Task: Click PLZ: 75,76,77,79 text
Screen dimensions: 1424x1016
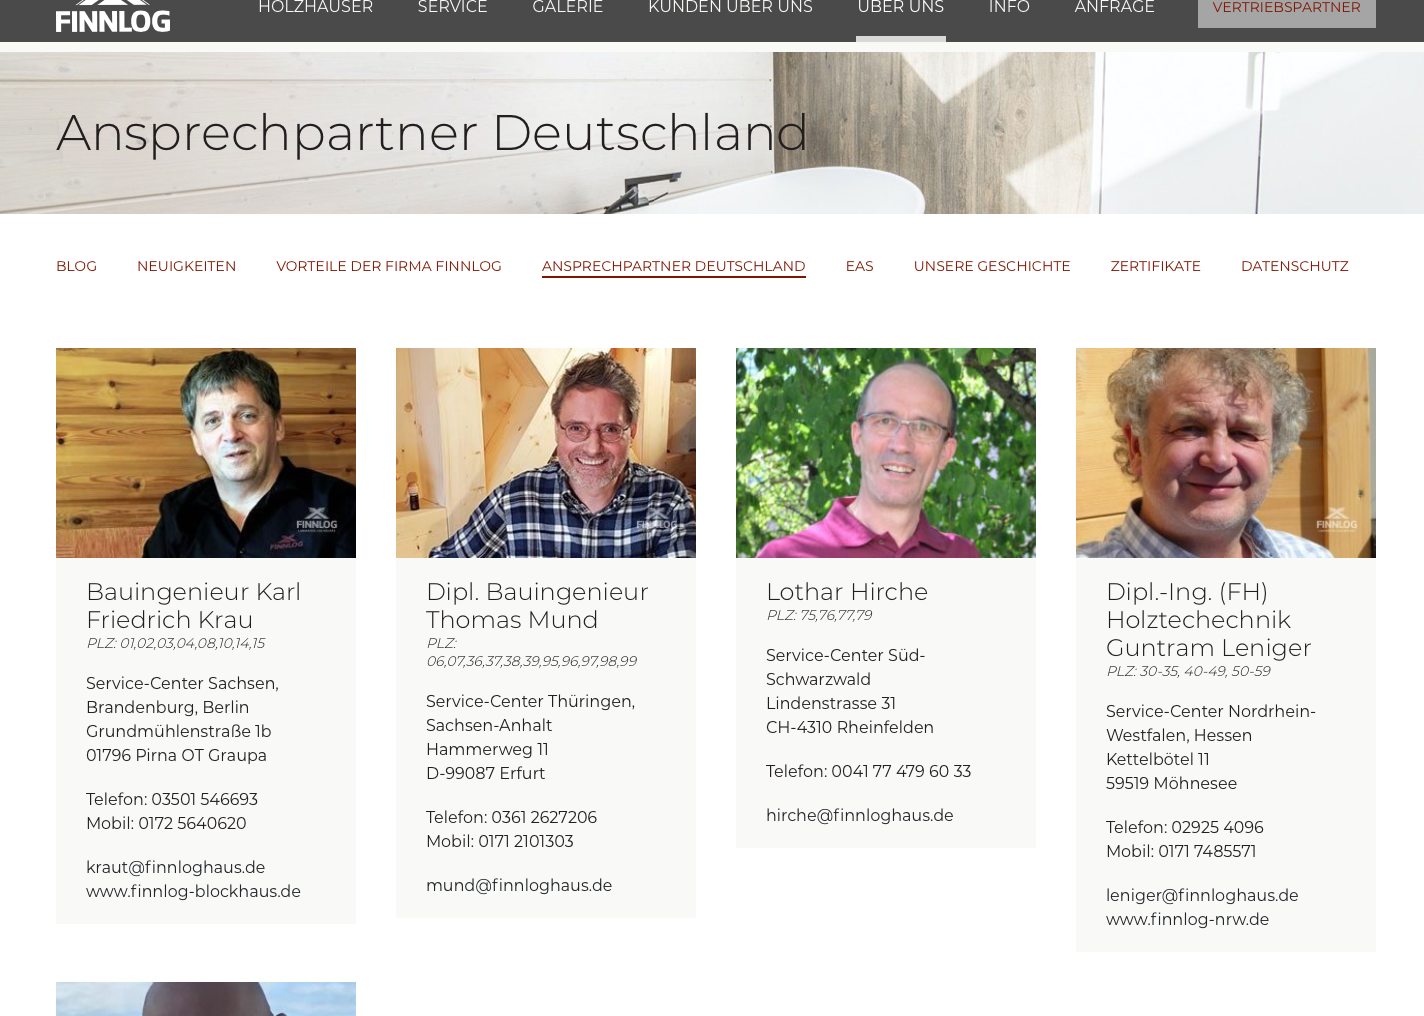Action: tap(819, 615)
